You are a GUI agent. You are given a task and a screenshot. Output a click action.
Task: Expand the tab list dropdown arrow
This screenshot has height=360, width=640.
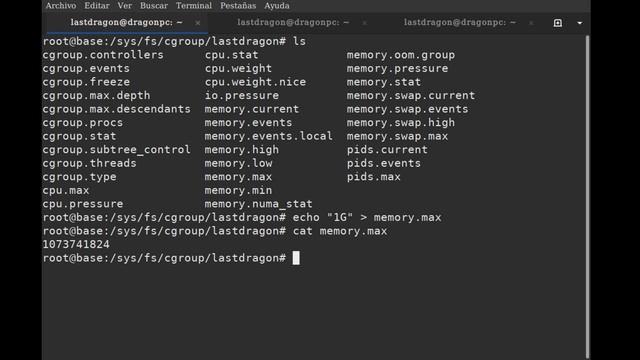click(580, 23)
